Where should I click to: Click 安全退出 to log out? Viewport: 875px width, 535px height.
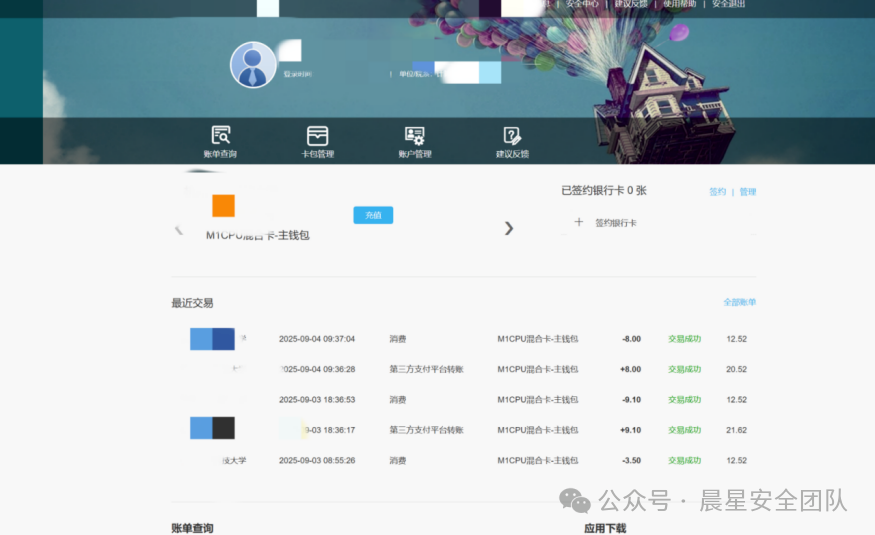tap(729, 4)
